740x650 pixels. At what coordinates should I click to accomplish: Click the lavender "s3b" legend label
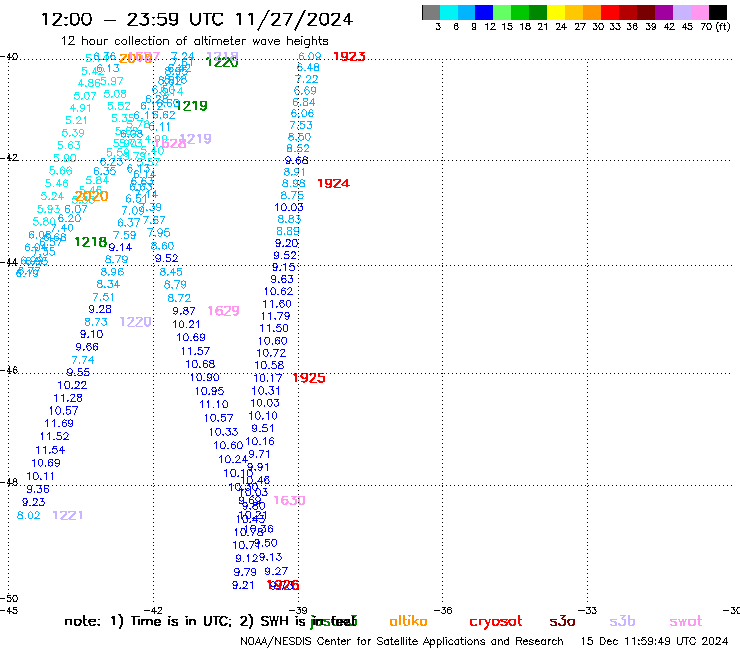[x=622, y=621]
